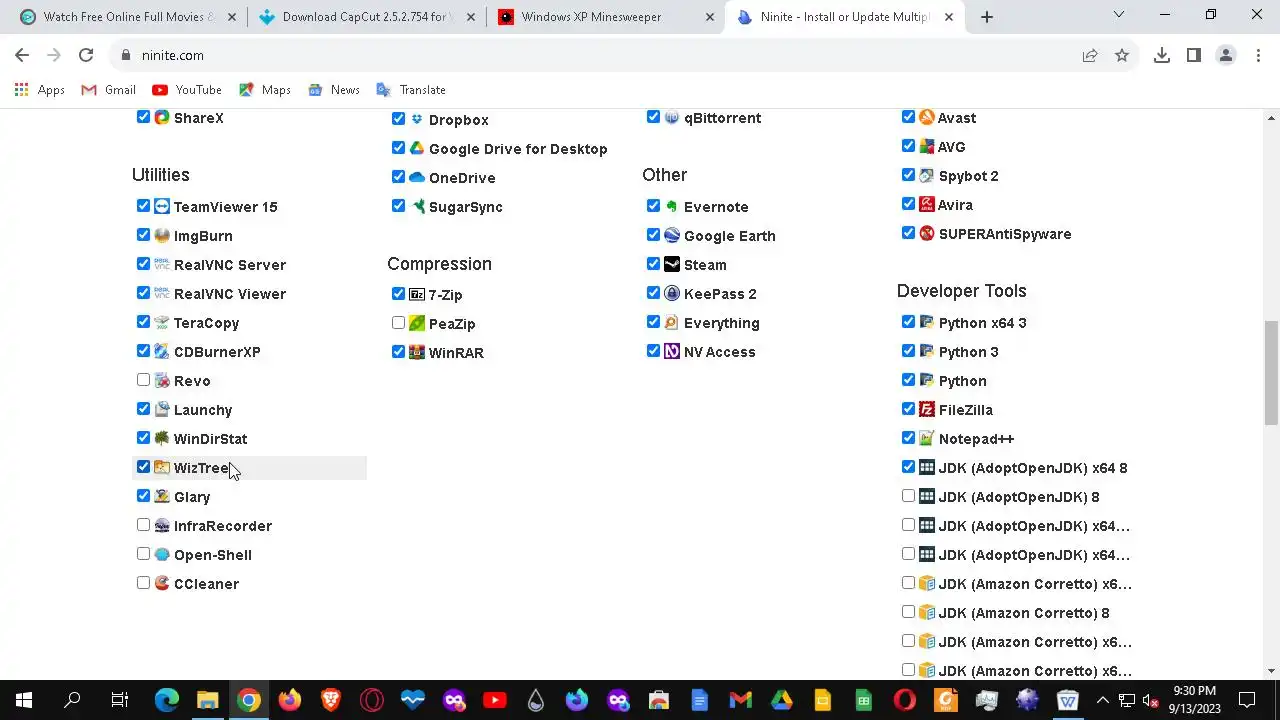Click the TeamViewer 15 app icon
This screenshot has width=1280, height=720.
point(162,206)
